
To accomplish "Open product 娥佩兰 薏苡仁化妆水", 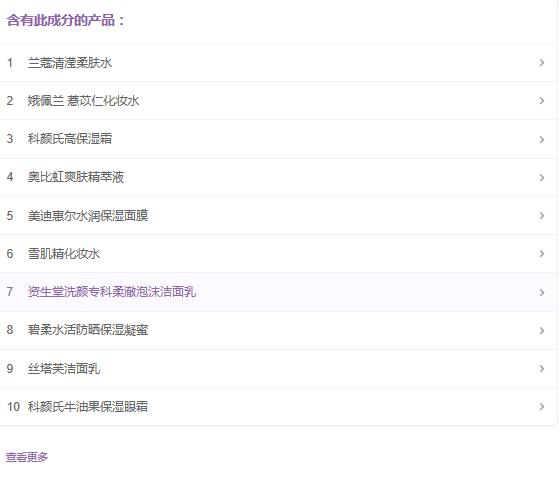I will [x=84, y=101].
